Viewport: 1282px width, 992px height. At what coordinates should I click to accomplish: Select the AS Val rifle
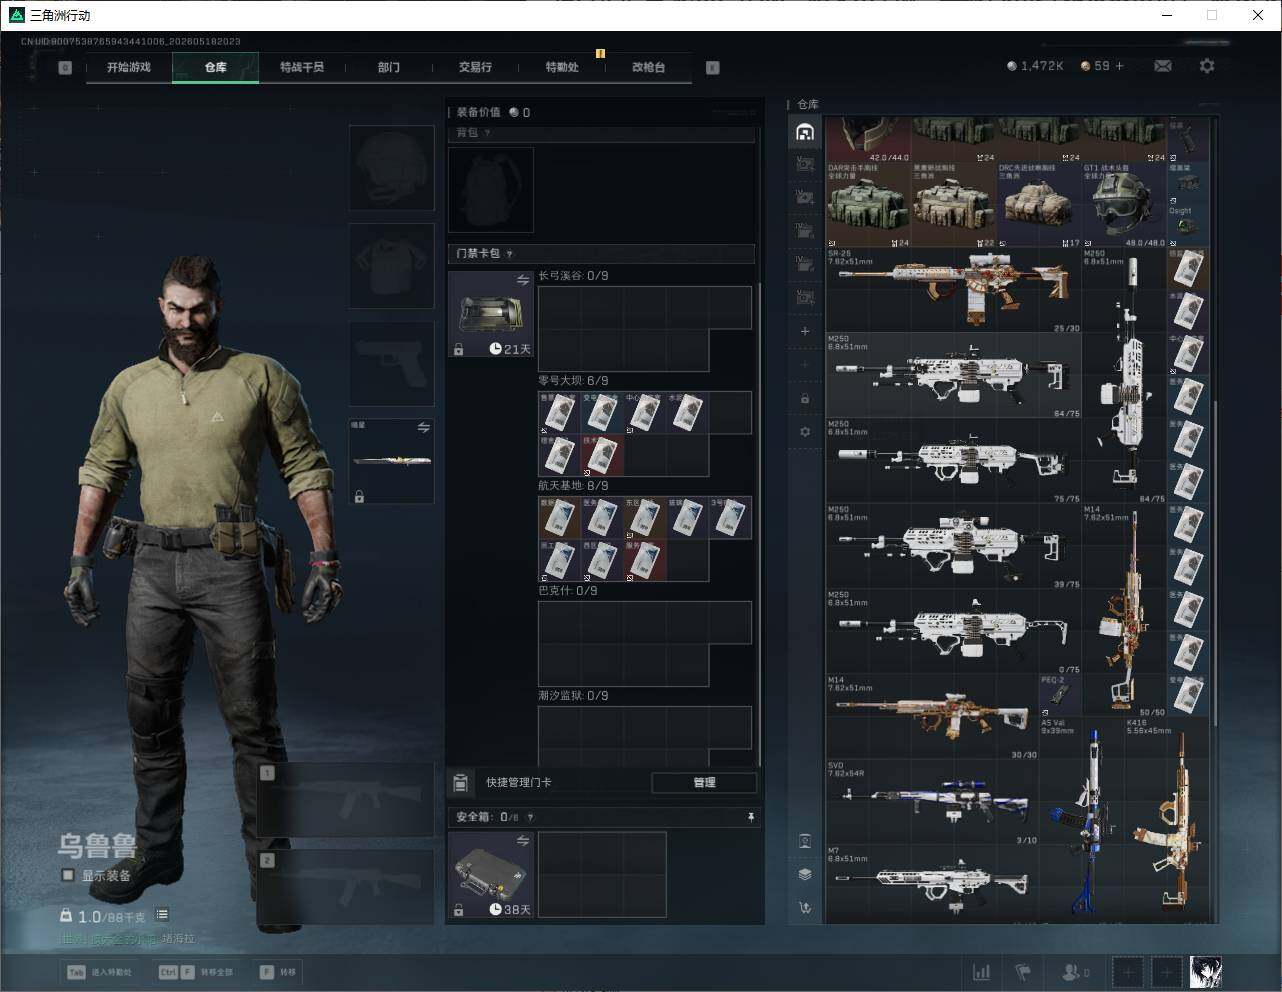(1081, 820)
